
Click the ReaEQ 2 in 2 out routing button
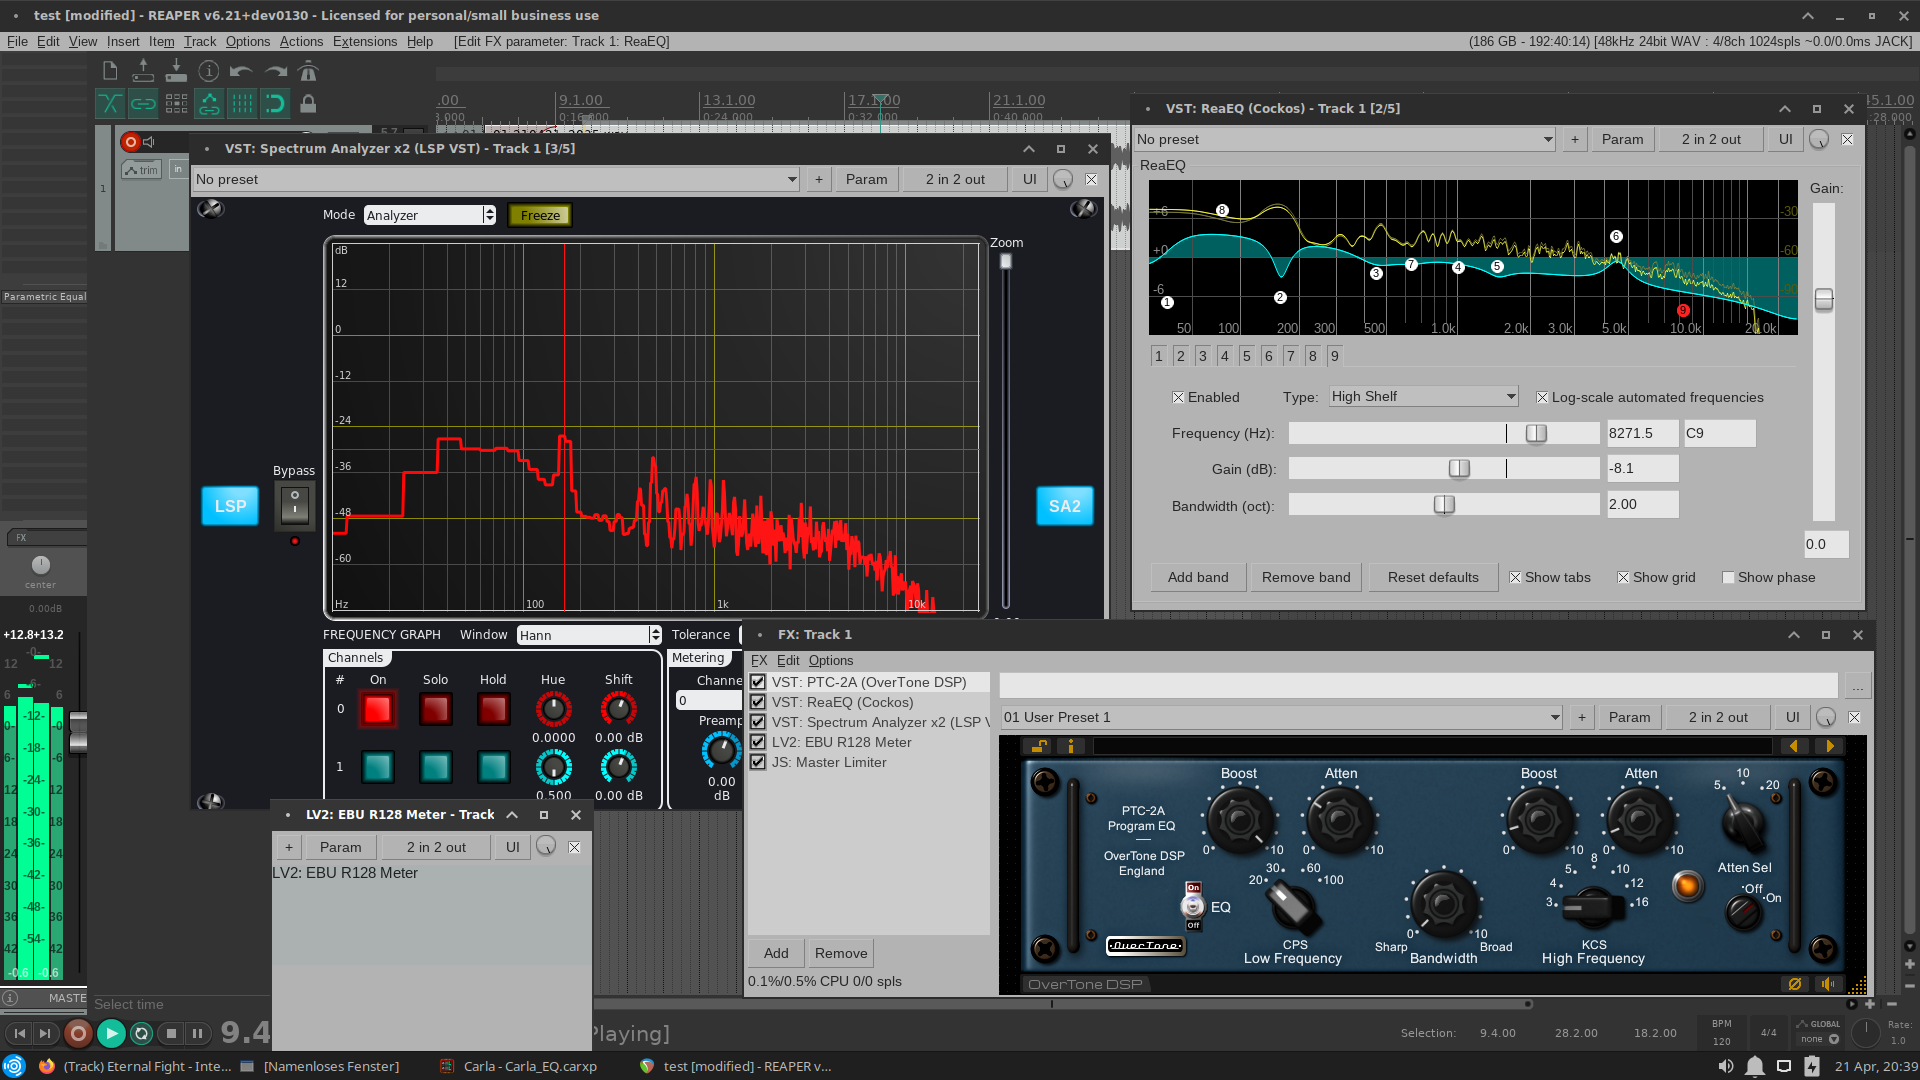pos(1710,139)
